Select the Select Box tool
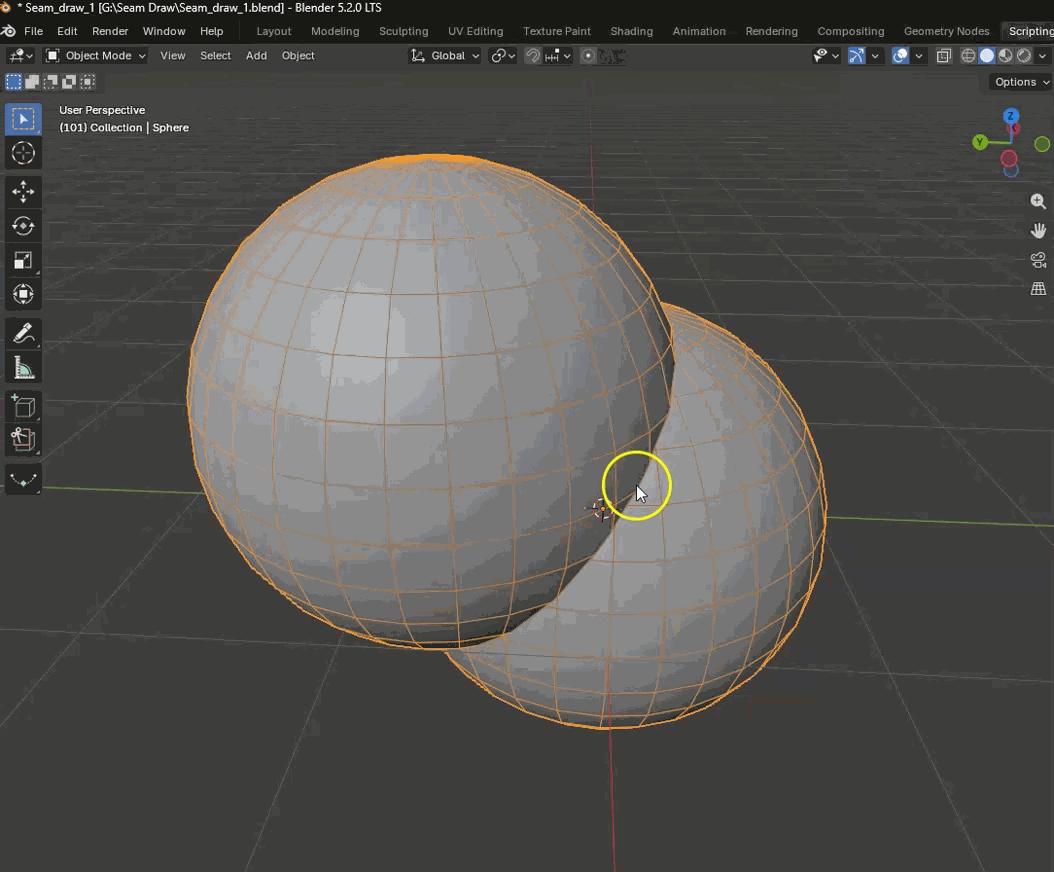1054x872 pixels. (23, 119)
